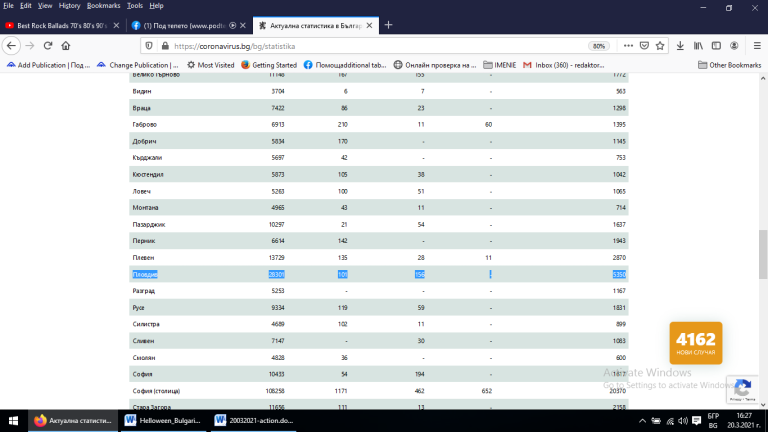This screenshot has width=768, height=432.
Task: Go to the Firefox home page
Action: coord(66,45)
